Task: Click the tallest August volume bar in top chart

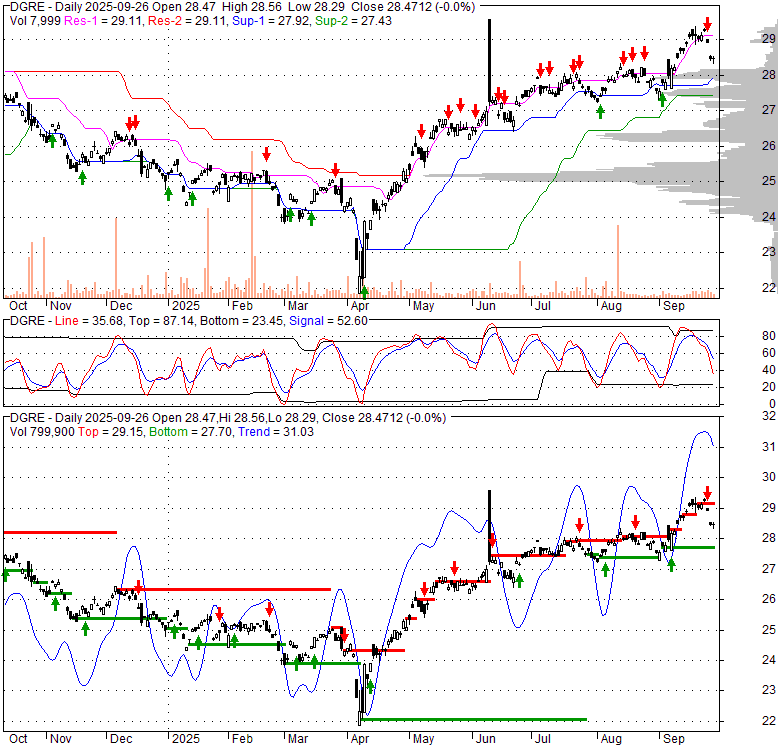Action: click(618, 261)
